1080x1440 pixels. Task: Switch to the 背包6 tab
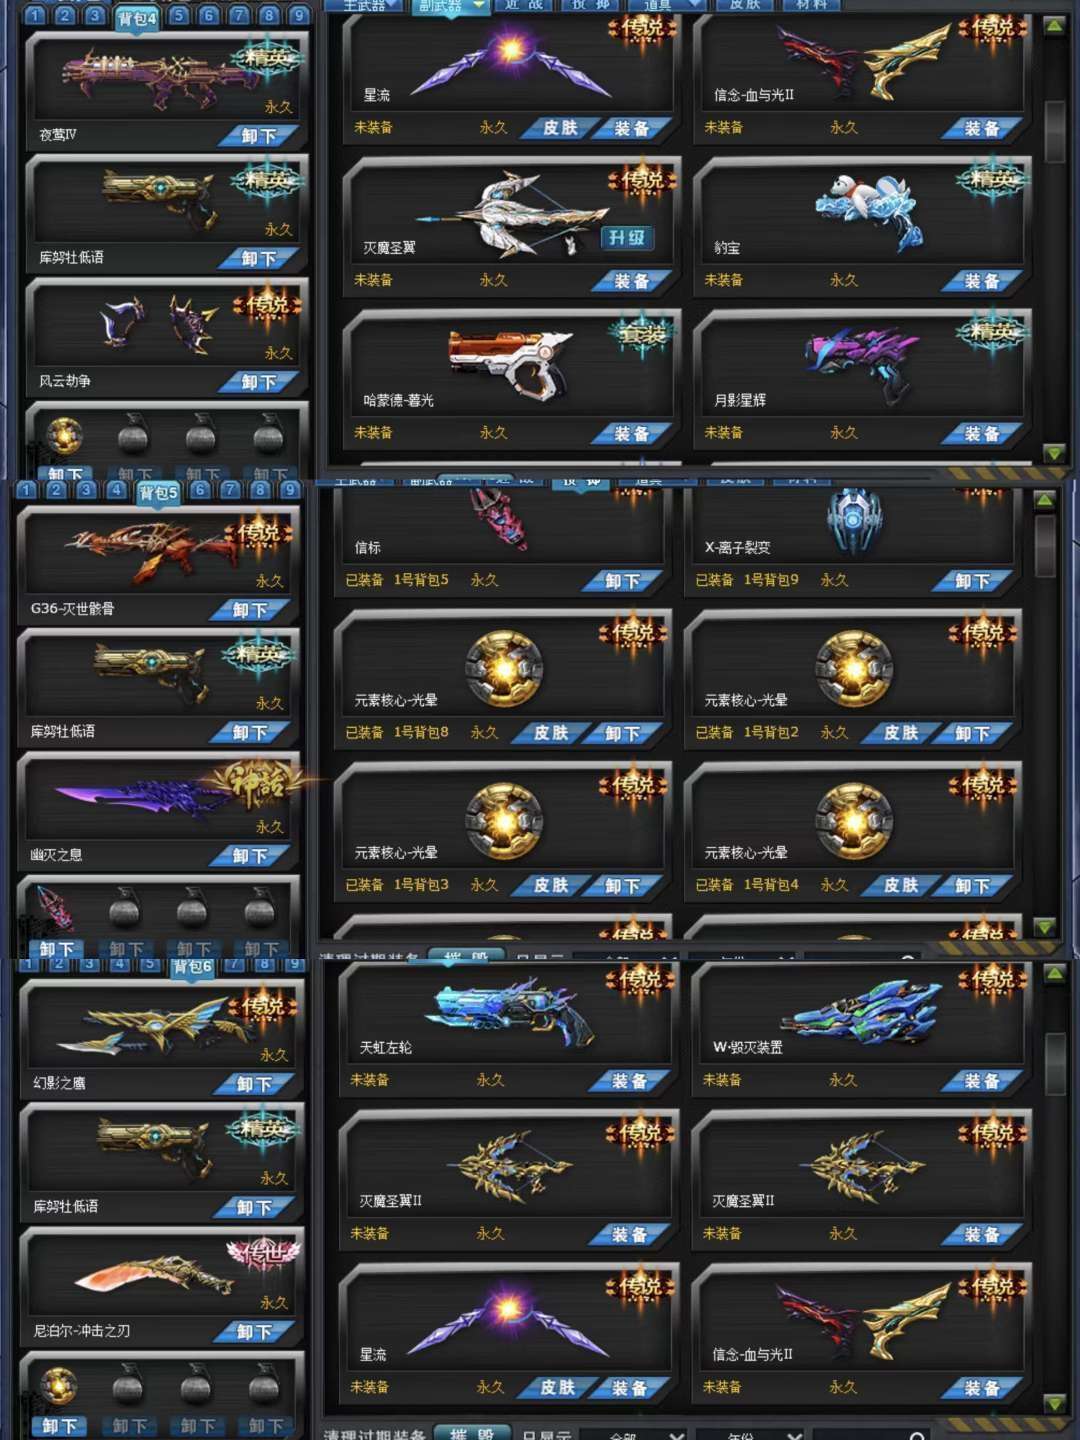[x=192, y=967]
